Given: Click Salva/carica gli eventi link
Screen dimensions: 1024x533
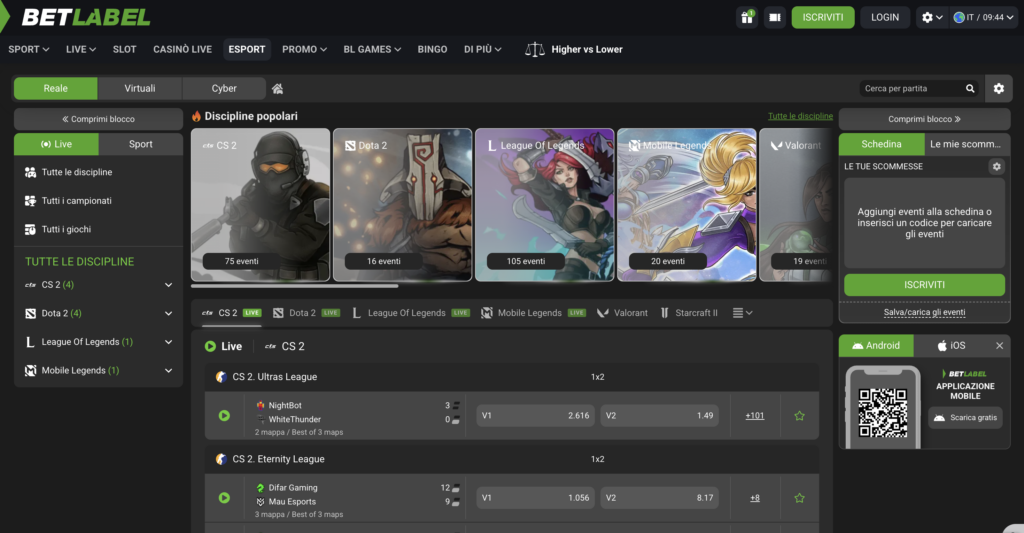Looking at the screenshot, I should click(924, 312).
